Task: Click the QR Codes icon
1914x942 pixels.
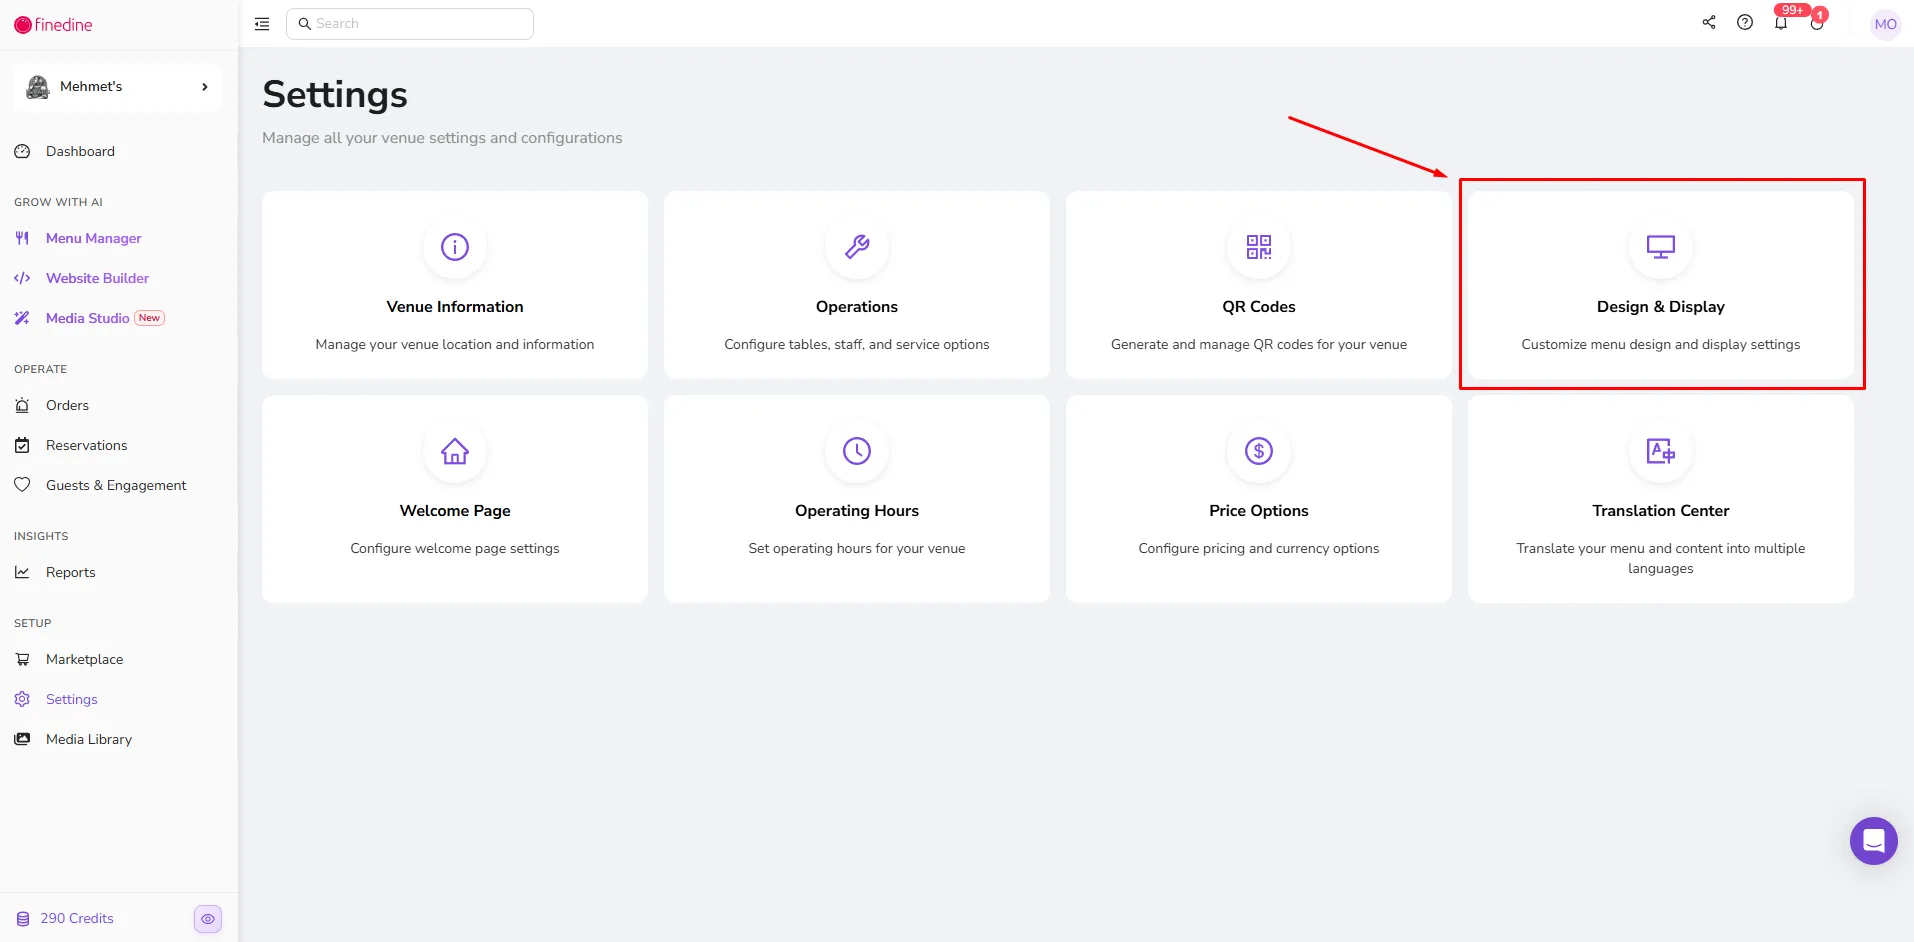Action: click(x=1258, y=247)
